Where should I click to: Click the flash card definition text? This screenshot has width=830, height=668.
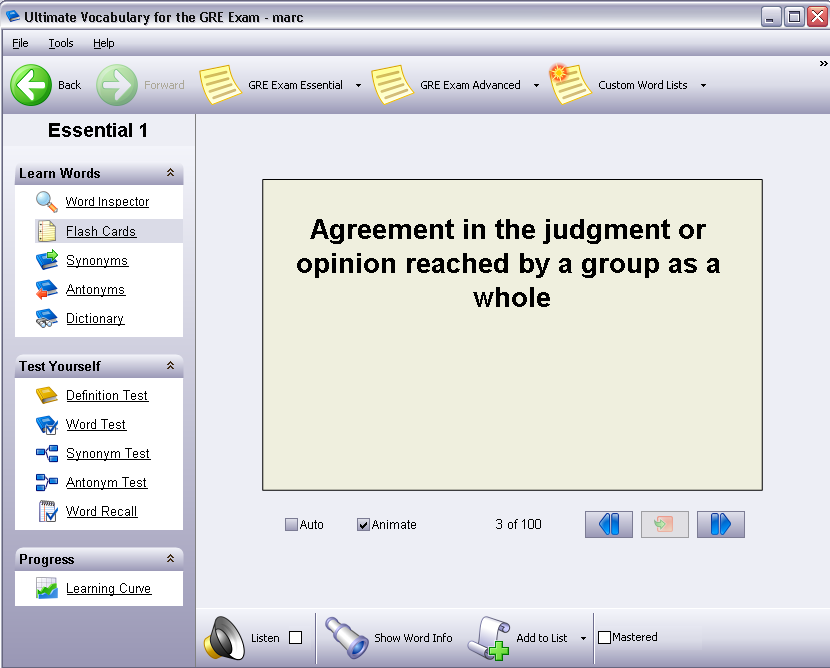click(508, 264)
